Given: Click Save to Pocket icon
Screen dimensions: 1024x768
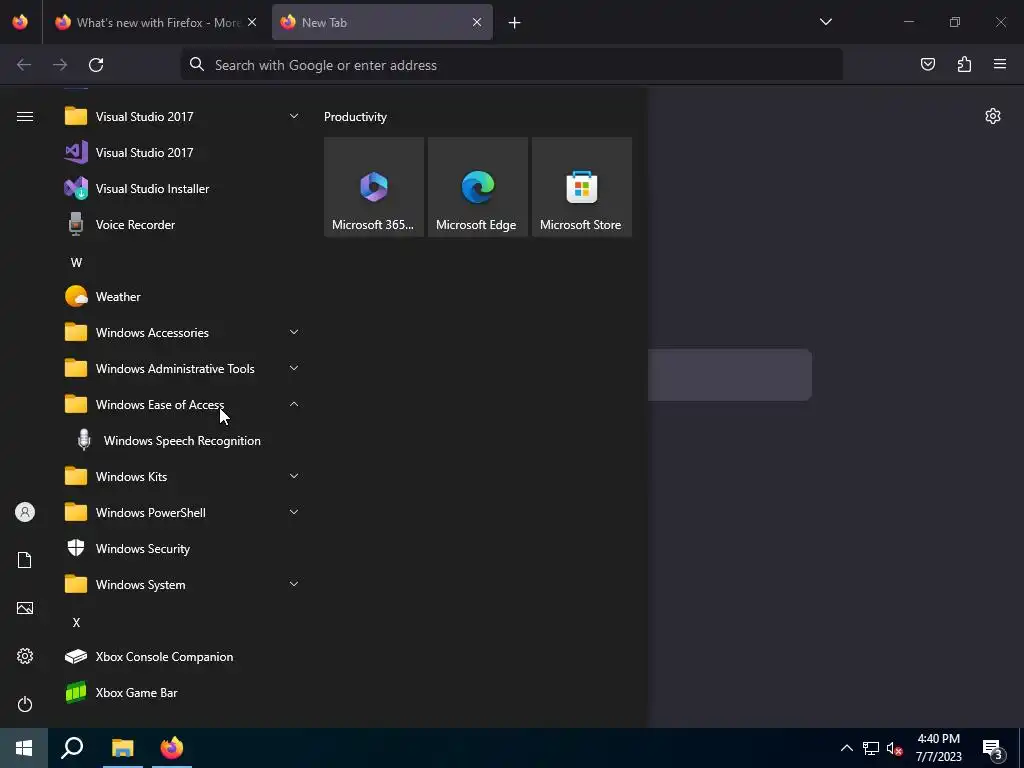Looking at the screenshot, I should coord(927,64).
